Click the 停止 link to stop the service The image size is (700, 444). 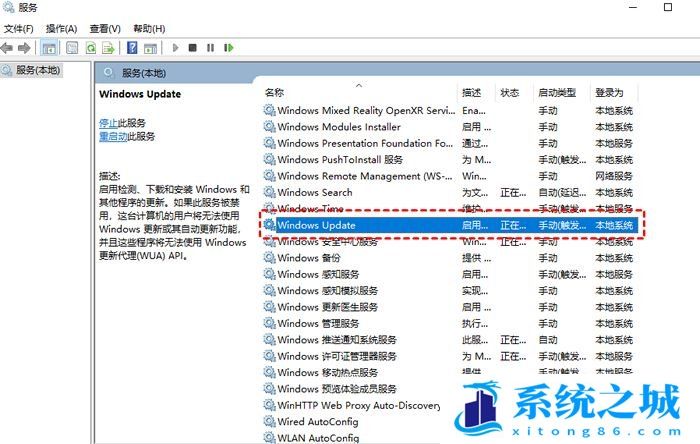(x=108, y=123)
